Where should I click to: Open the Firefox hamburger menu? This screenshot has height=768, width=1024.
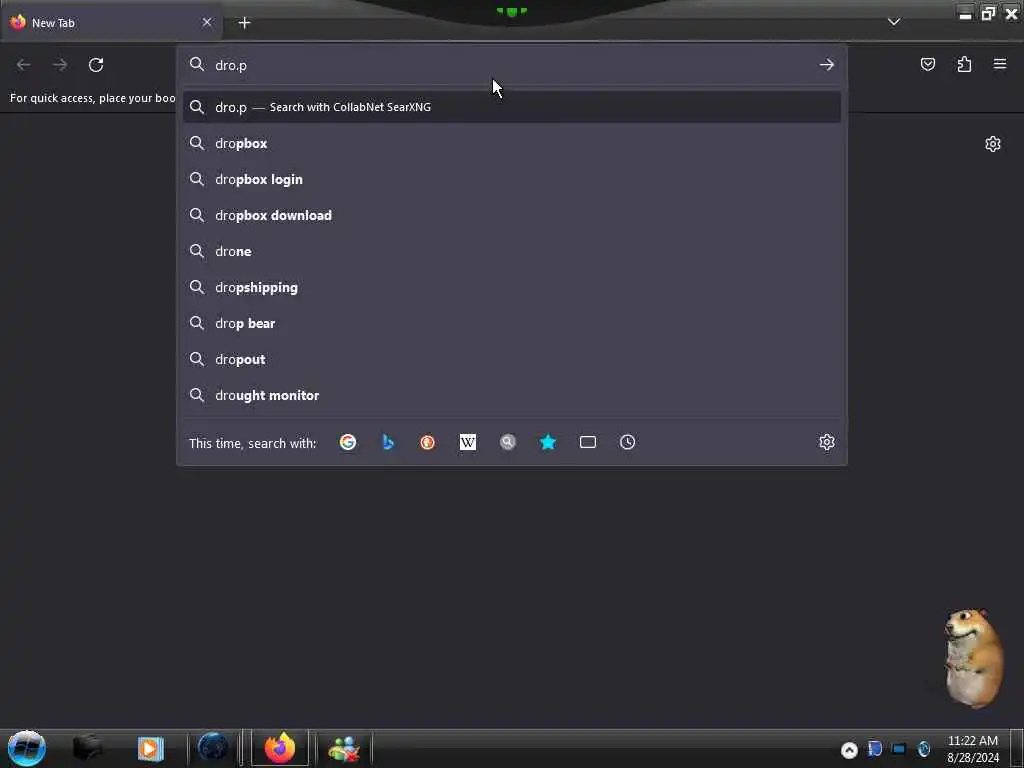coord(1000,64)
